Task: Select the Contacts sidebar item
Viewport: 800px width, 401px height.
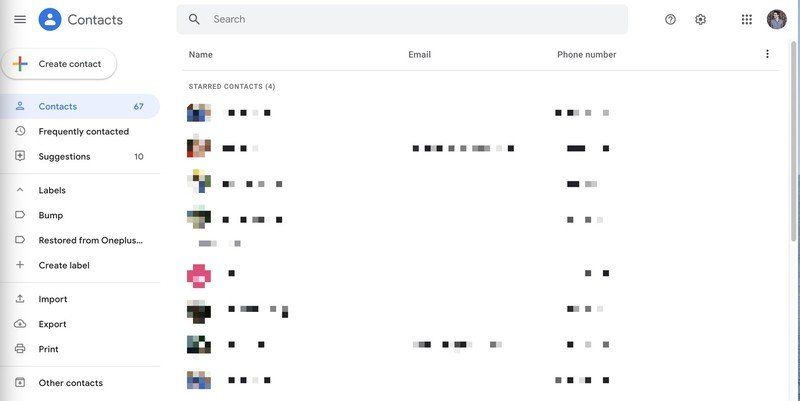Action: click(58, 106)
